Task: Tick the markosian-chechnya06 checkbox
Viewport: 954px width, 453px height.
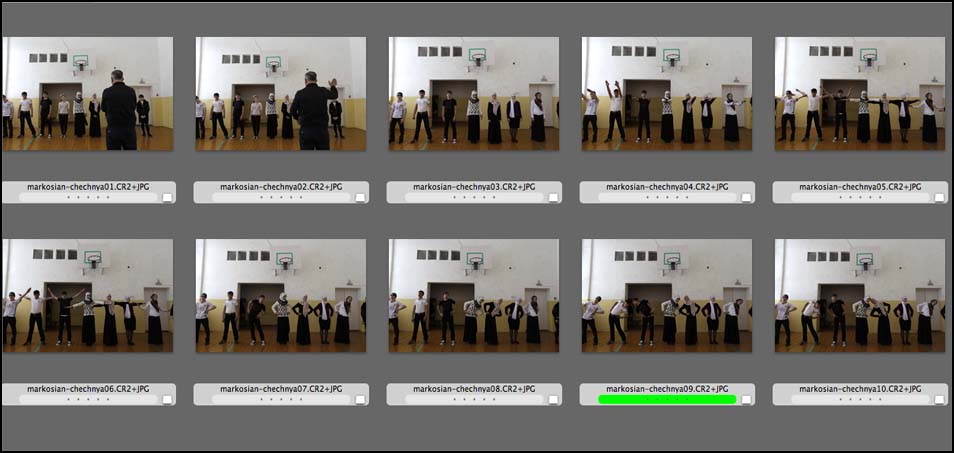Action: click(167, 399)
